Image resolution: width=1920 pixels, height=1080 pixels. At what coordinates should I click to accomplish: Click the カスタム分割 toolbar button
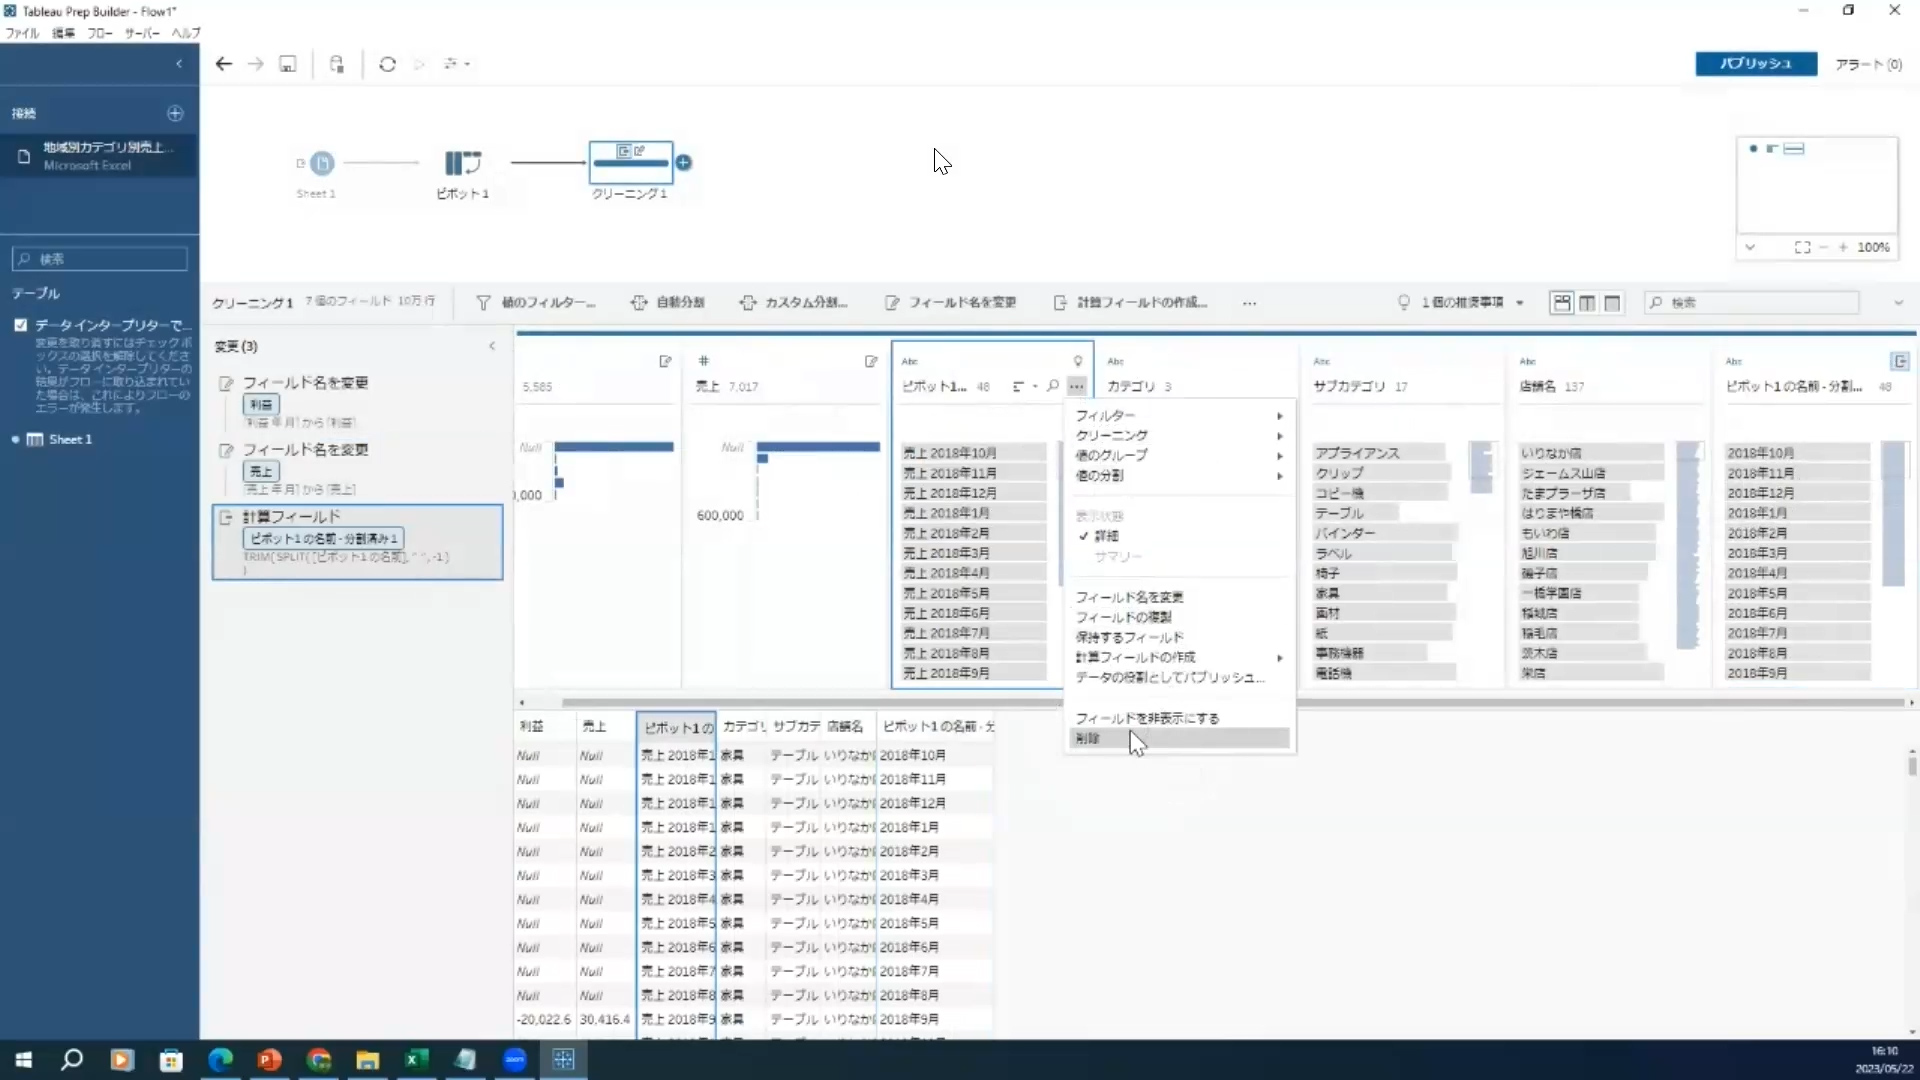(x=793, y=303)
